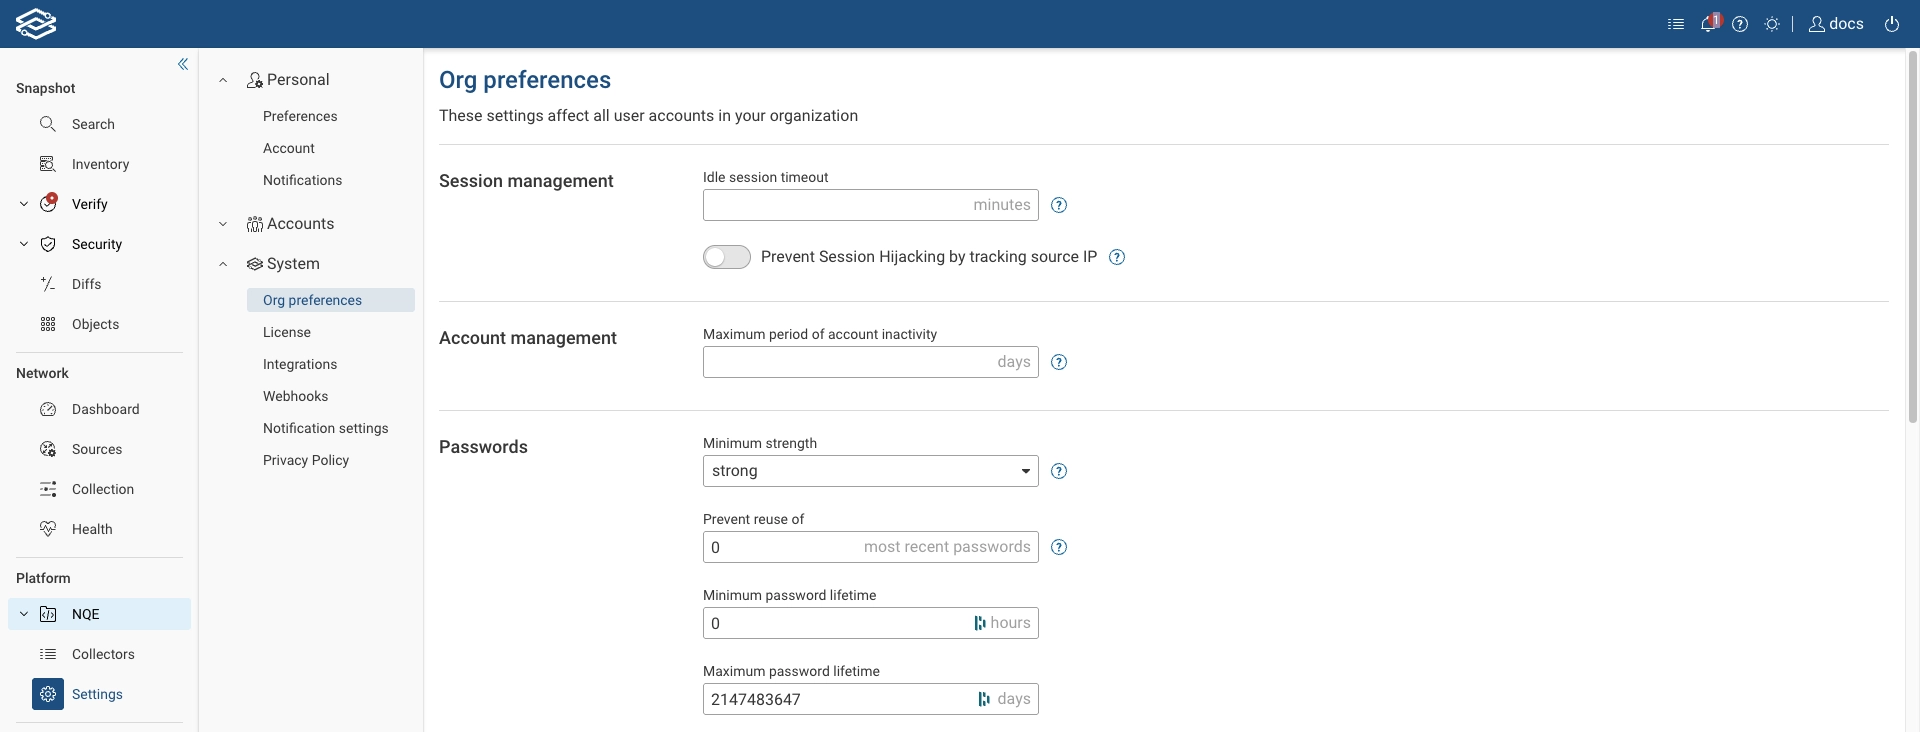Screen dimensions: 1920x732
Task: Open the License page
Action: click(287, 332)
